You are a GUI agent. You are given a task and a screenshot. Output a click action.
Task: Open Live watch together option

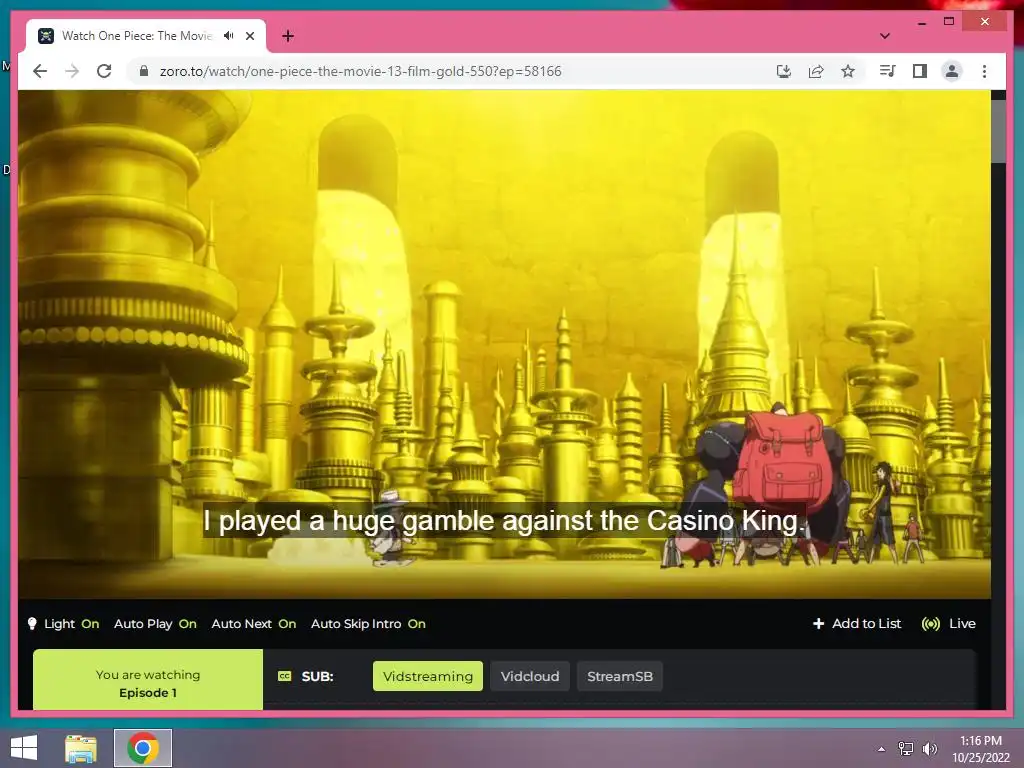pos(948,624)
